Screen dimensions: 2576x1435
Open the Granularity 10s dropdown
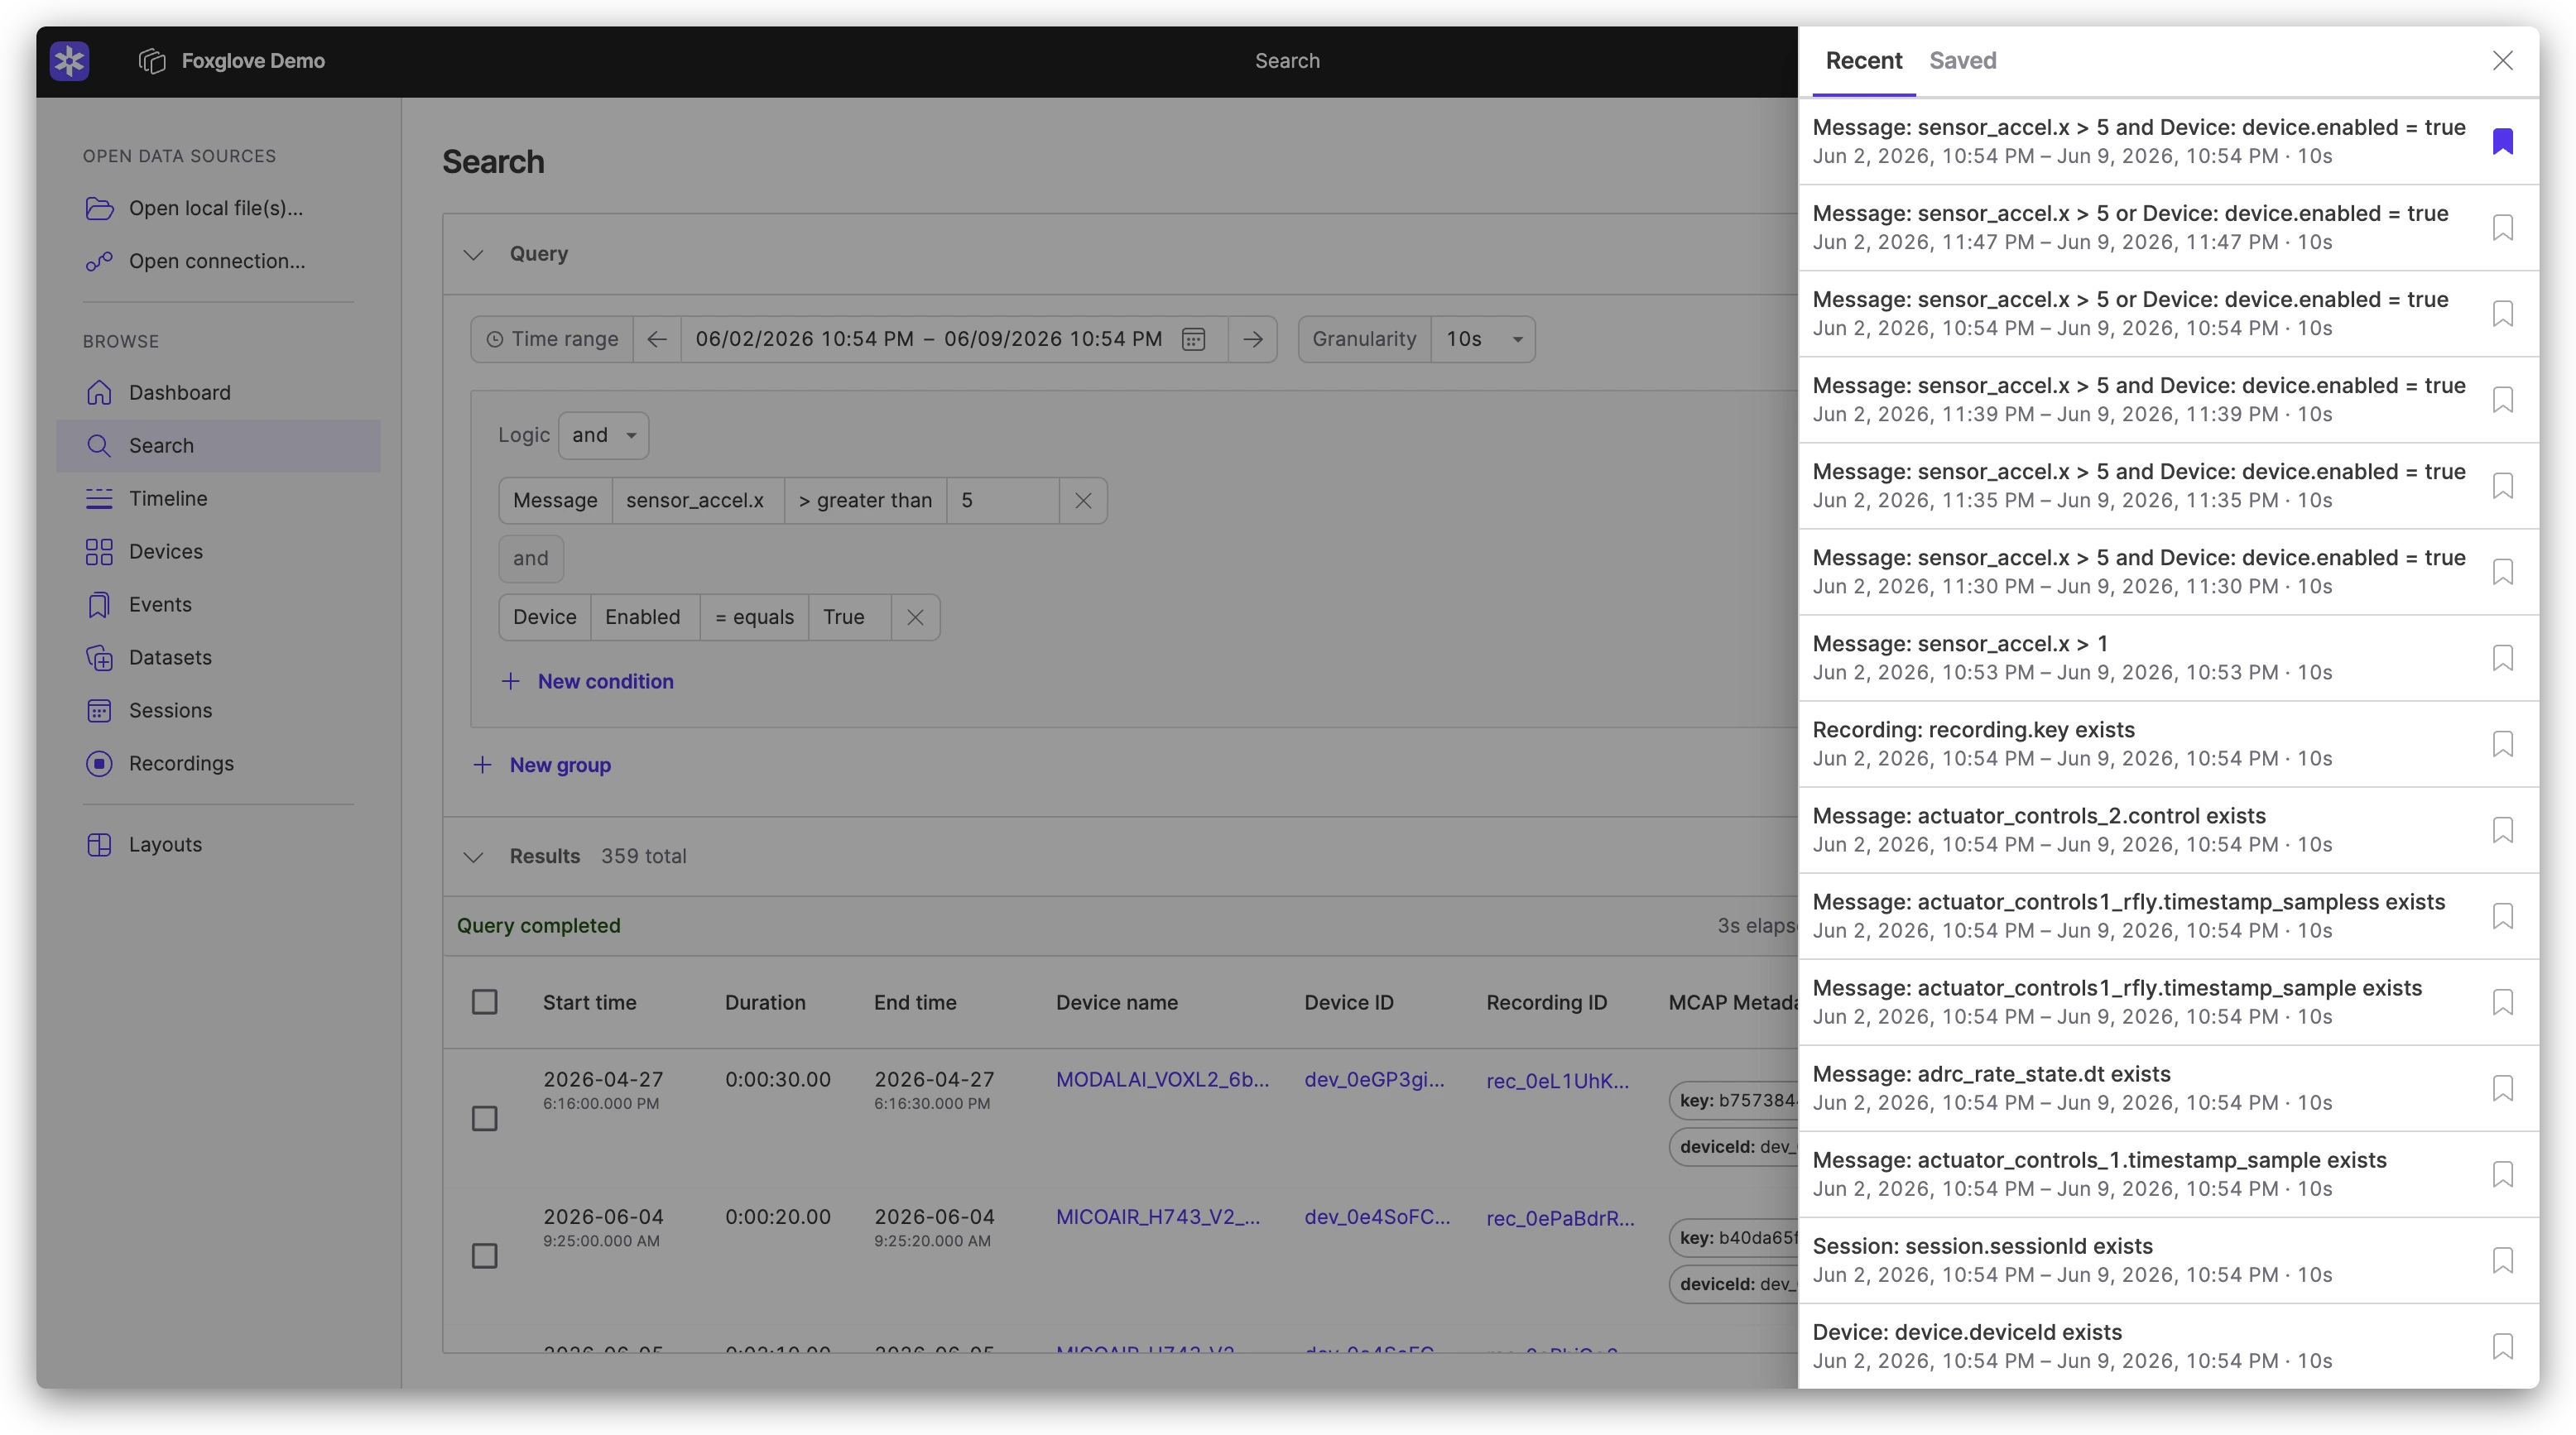pyautogui.click(x=1483, y=339)
